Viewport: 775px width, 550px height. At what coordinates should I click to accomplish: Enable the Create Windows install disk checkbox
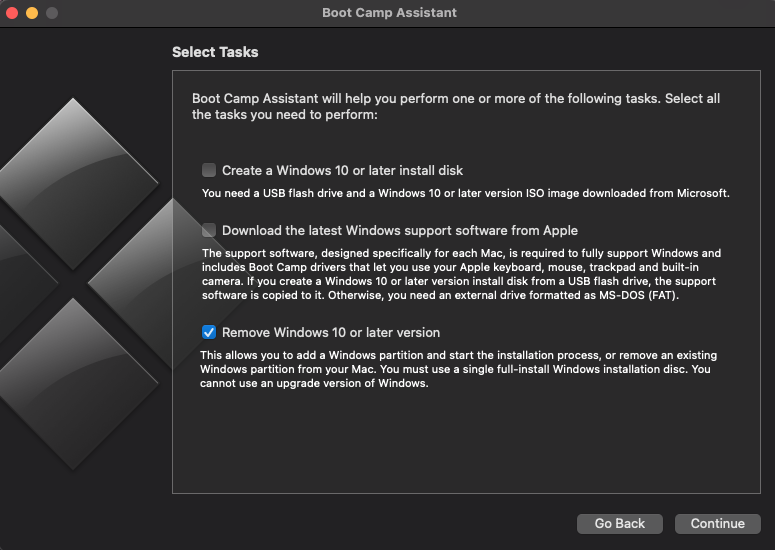tap(209, 170)
